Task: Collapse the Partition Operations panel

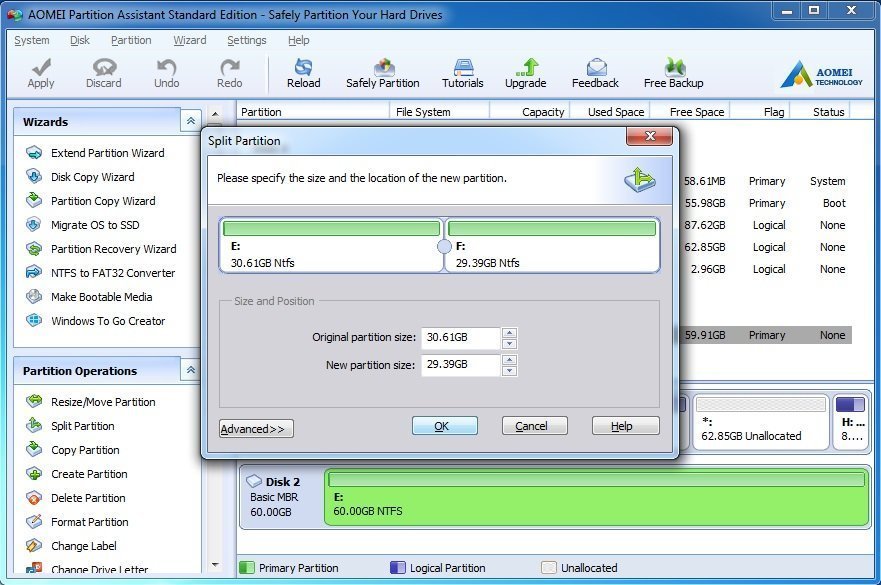Action: (190, 370)
